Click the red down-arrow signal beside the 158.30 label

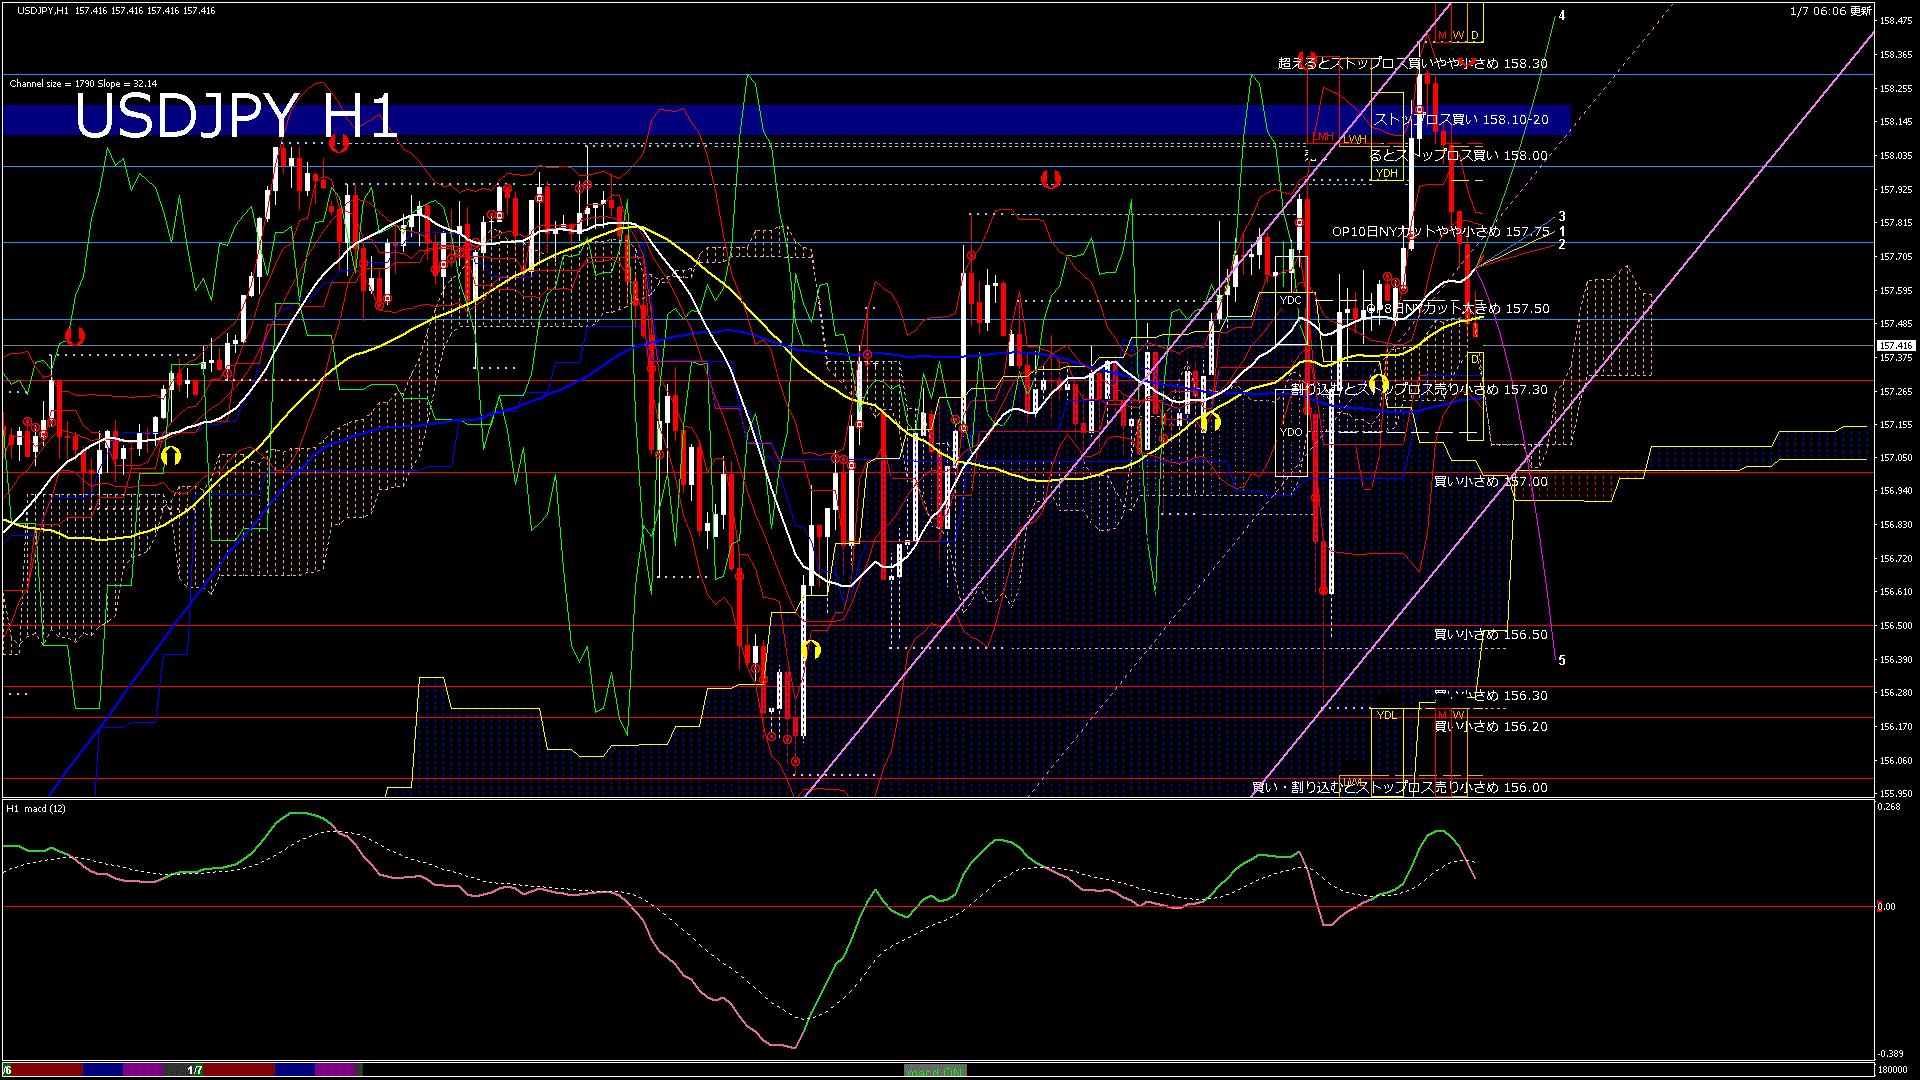tap(1305, 59)
